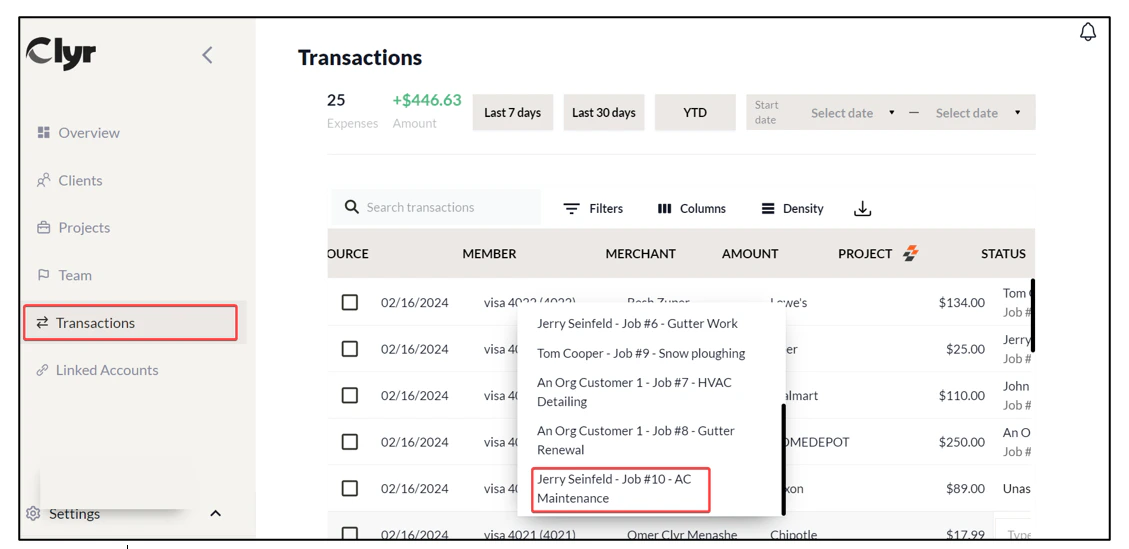Viewport: 1129px width, 549px height.
Task: Click the Clyr logo
Action: pos(61,53)
